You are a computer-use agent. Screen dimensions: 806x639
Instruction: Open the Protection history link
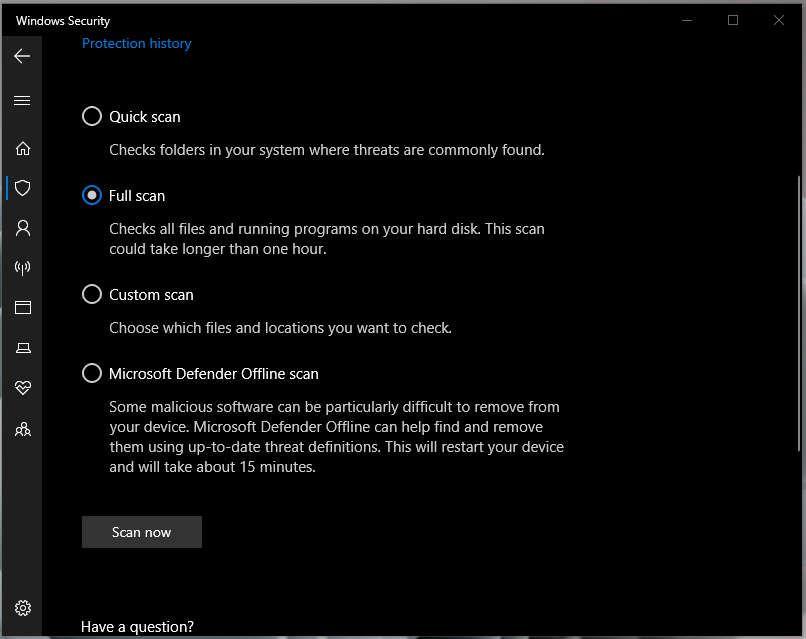click(x=136, y=43)
